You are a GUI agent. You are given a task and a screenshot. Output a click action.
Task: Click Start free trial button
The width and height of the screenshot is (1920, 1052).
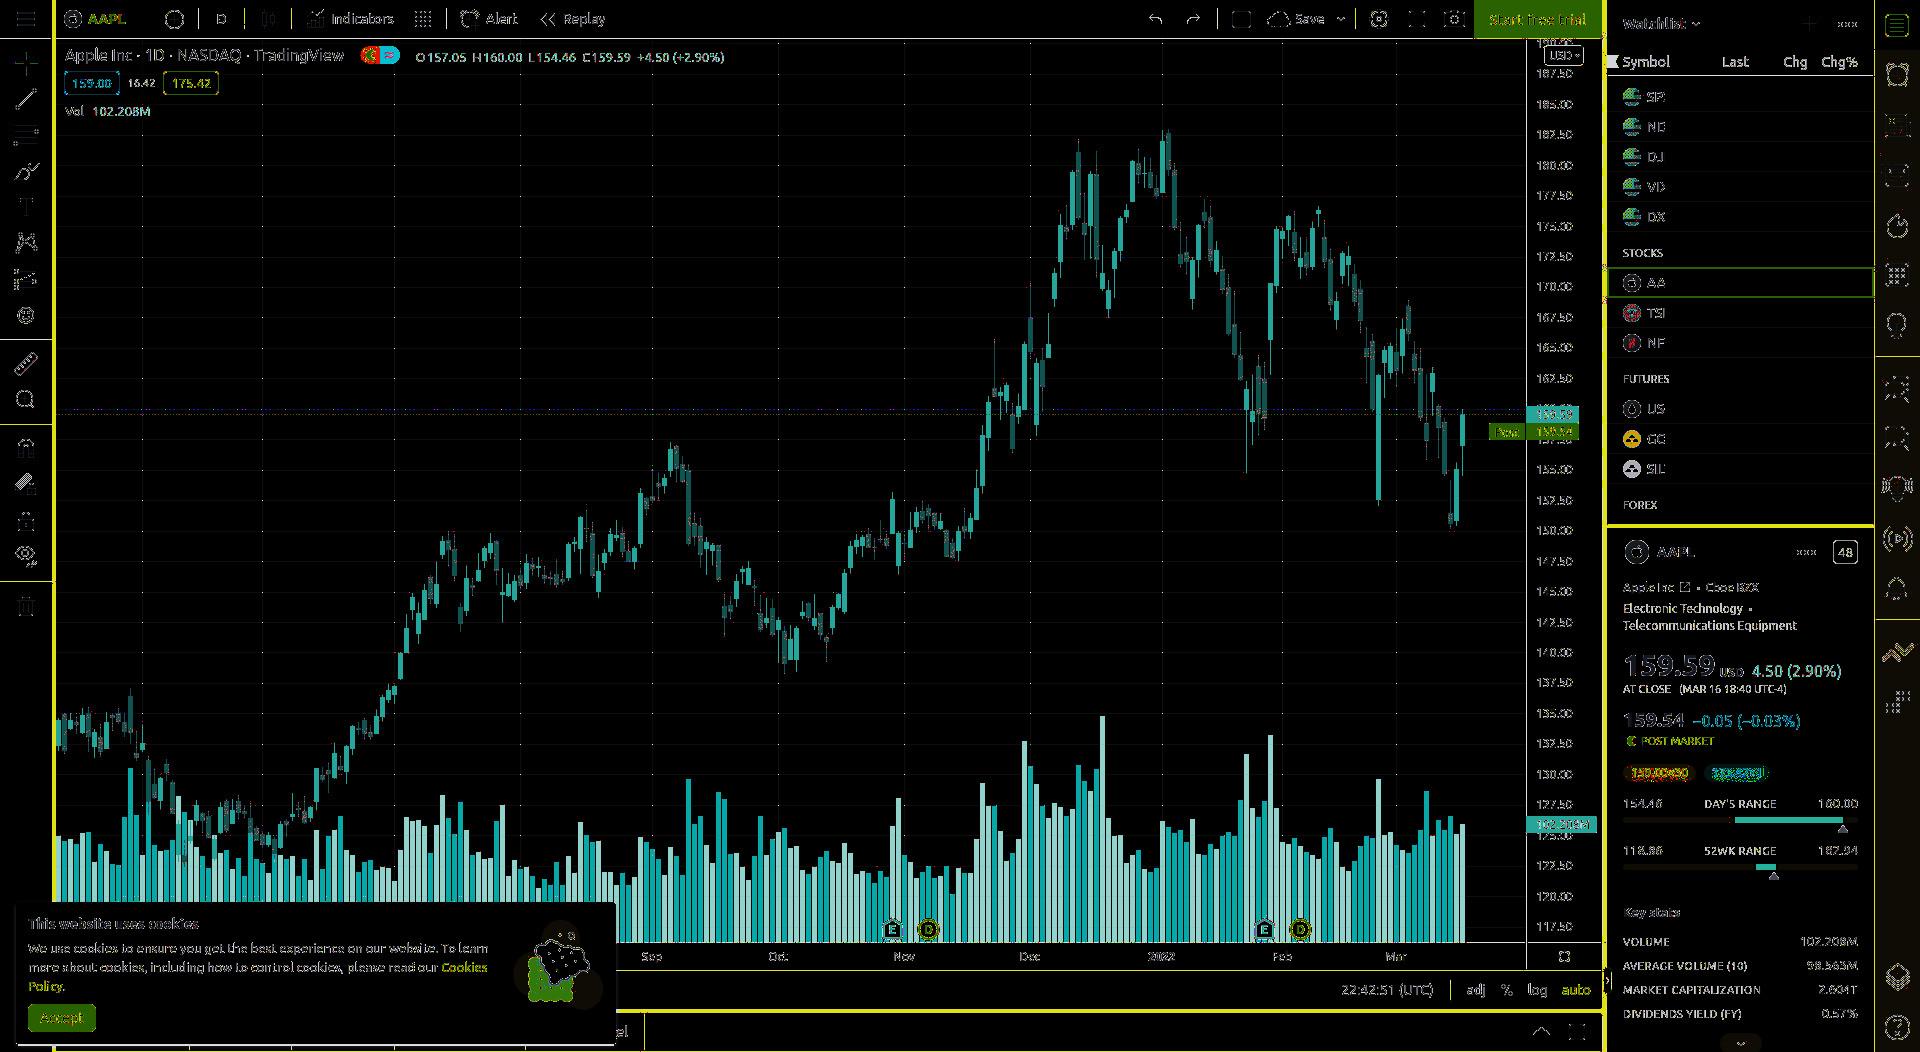point(1538,19)
